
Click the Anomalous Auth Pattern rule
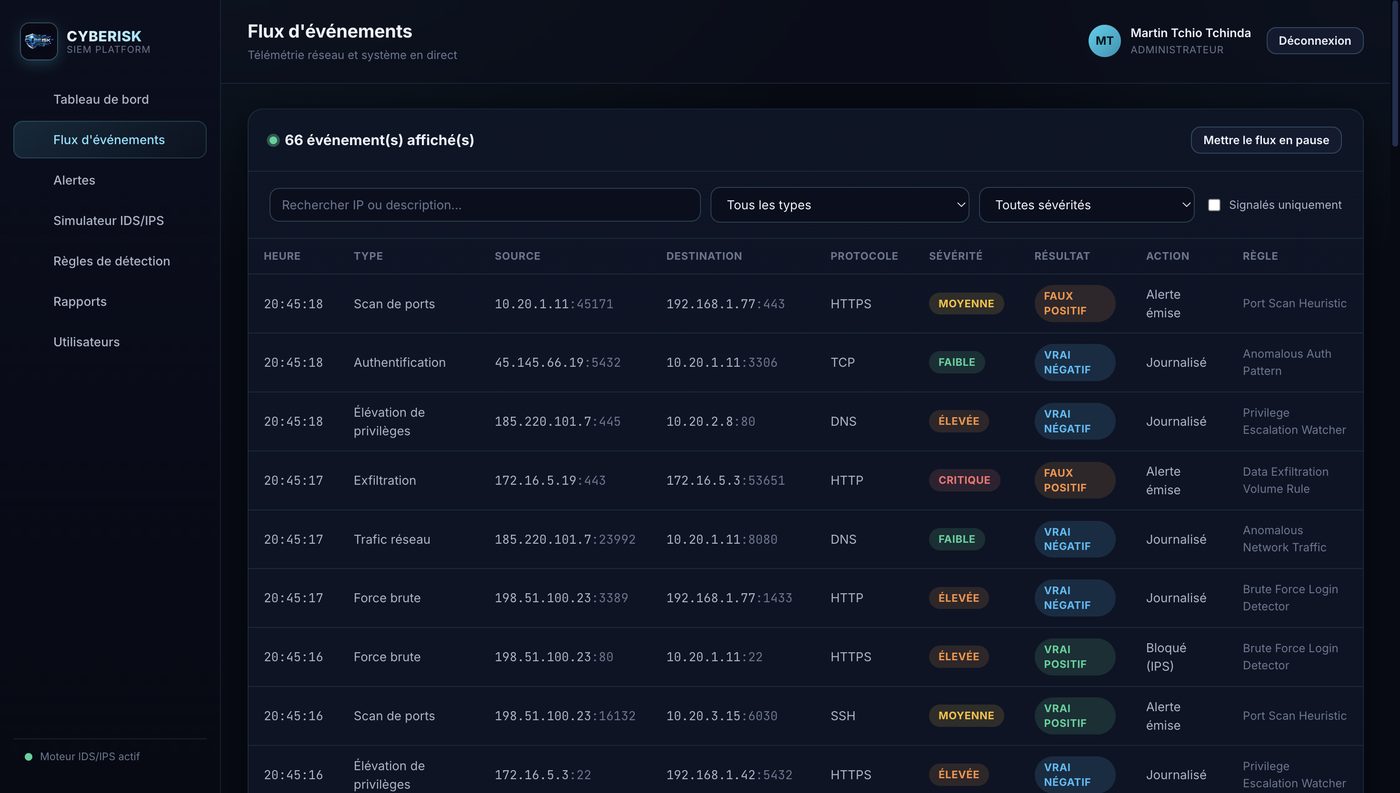1287,363
